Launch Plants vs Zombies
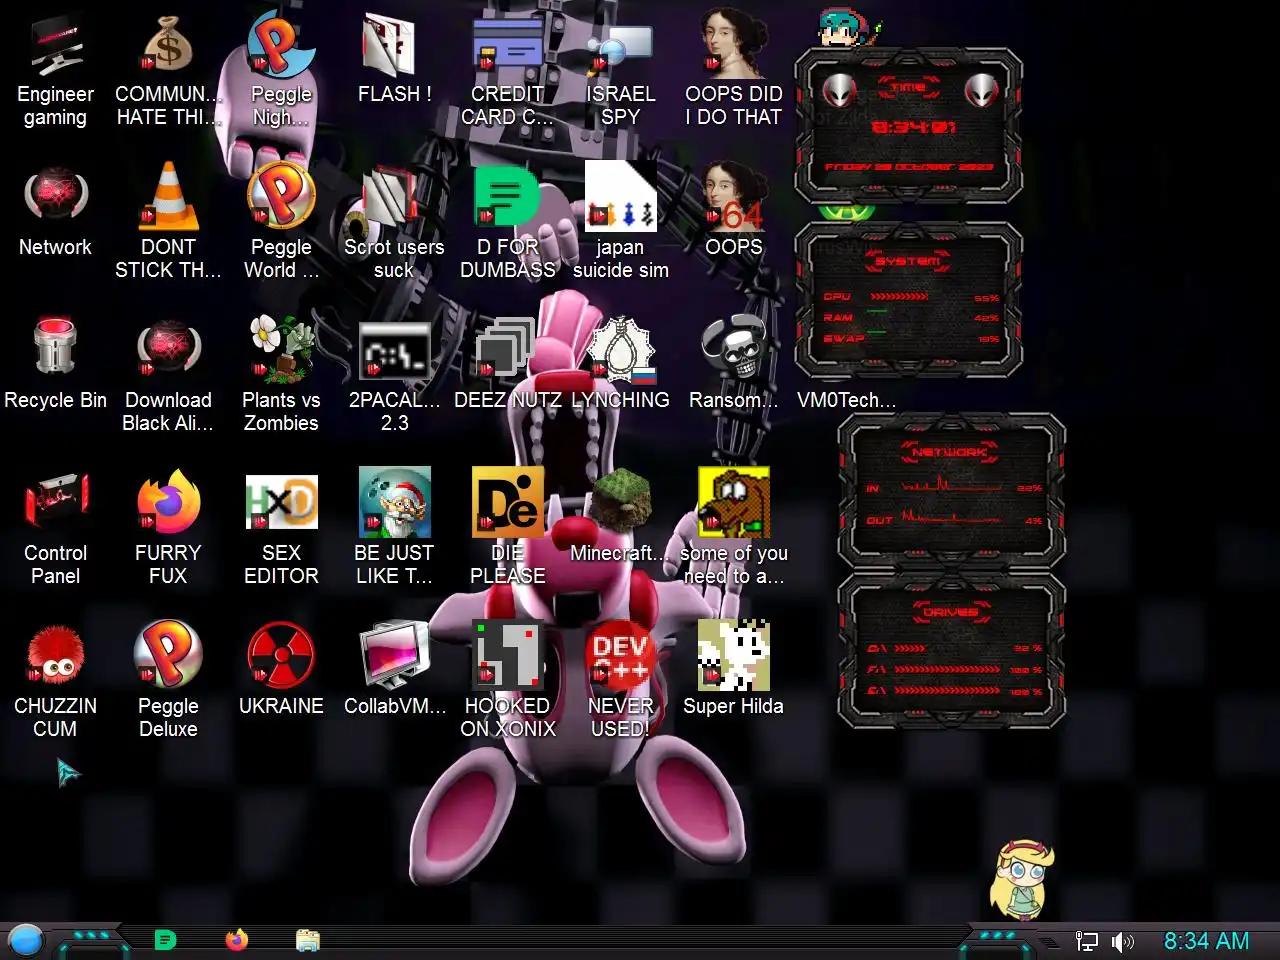Screen dimensions: 1280x960 (281, 375)
